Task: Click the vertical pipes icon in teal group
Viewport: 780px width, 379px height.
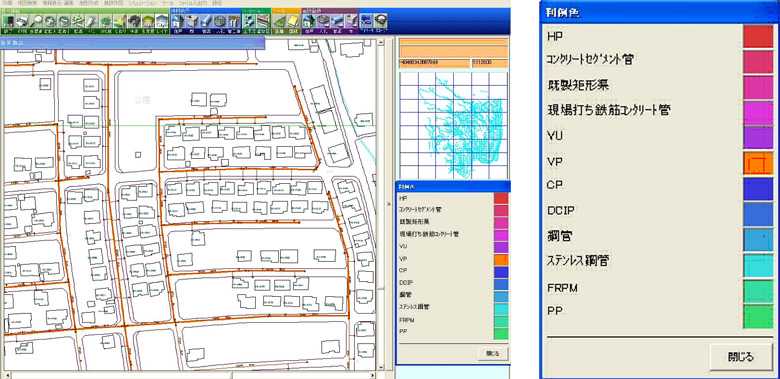Action: [249, 20]
